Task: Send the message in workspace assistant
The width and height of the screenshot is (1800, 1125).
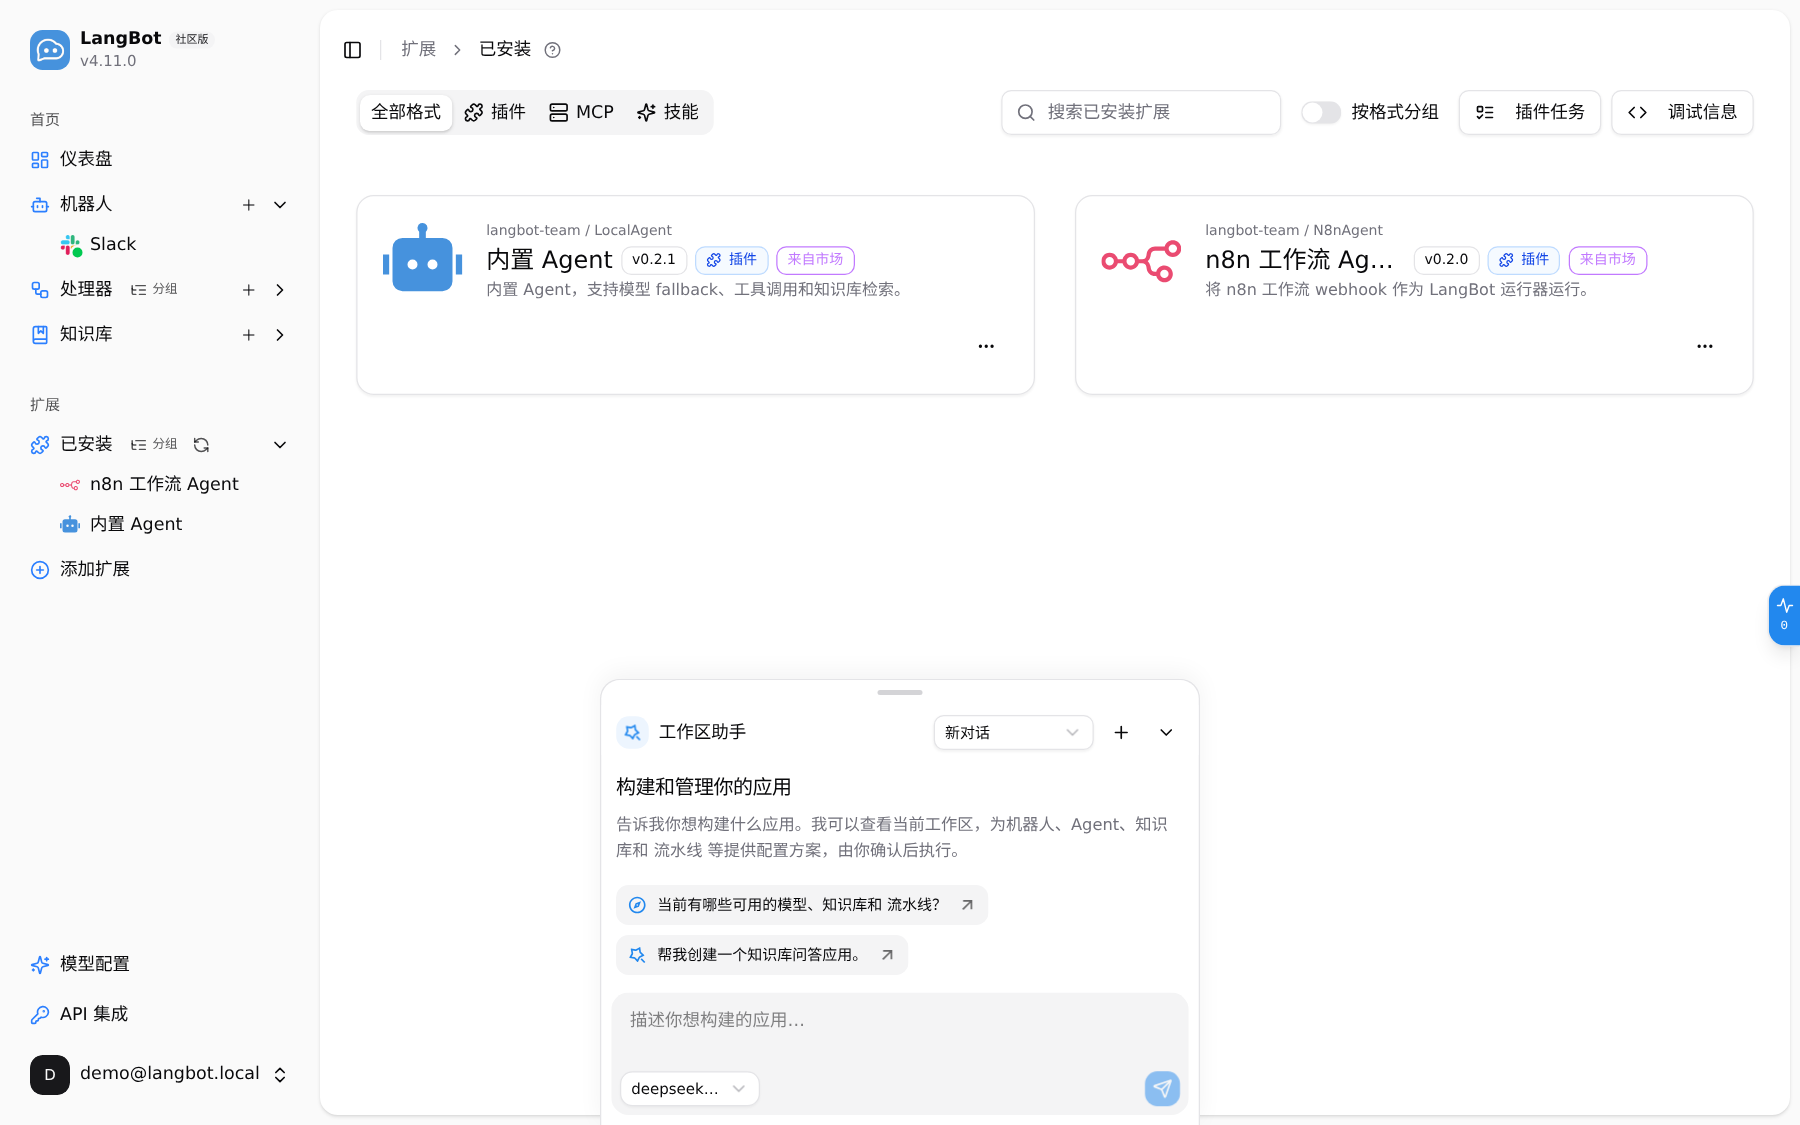Action: 1162,1088
